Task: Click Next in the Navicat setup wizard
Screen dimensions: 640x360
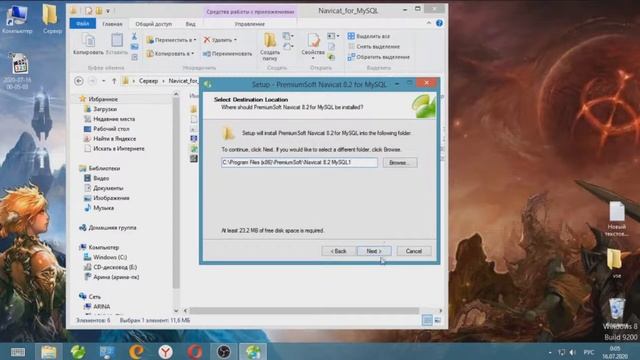Action: pyautogui.click(x=374, y=251)
